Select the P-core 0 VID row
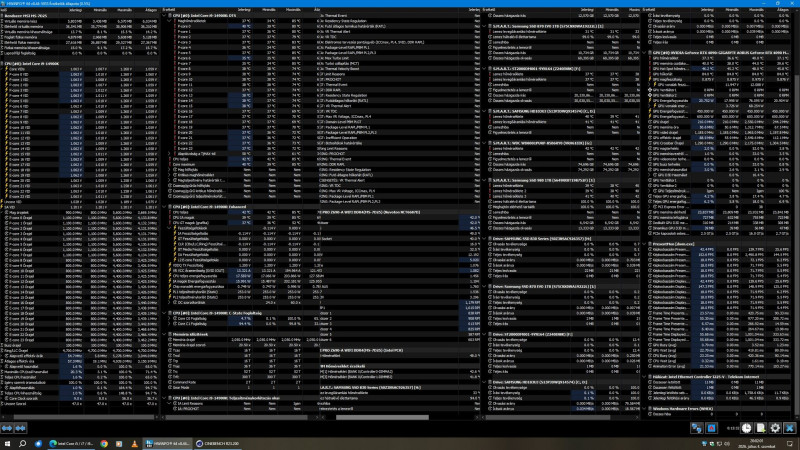Viewport: 800px width, 450px height. tap(79, 74)
